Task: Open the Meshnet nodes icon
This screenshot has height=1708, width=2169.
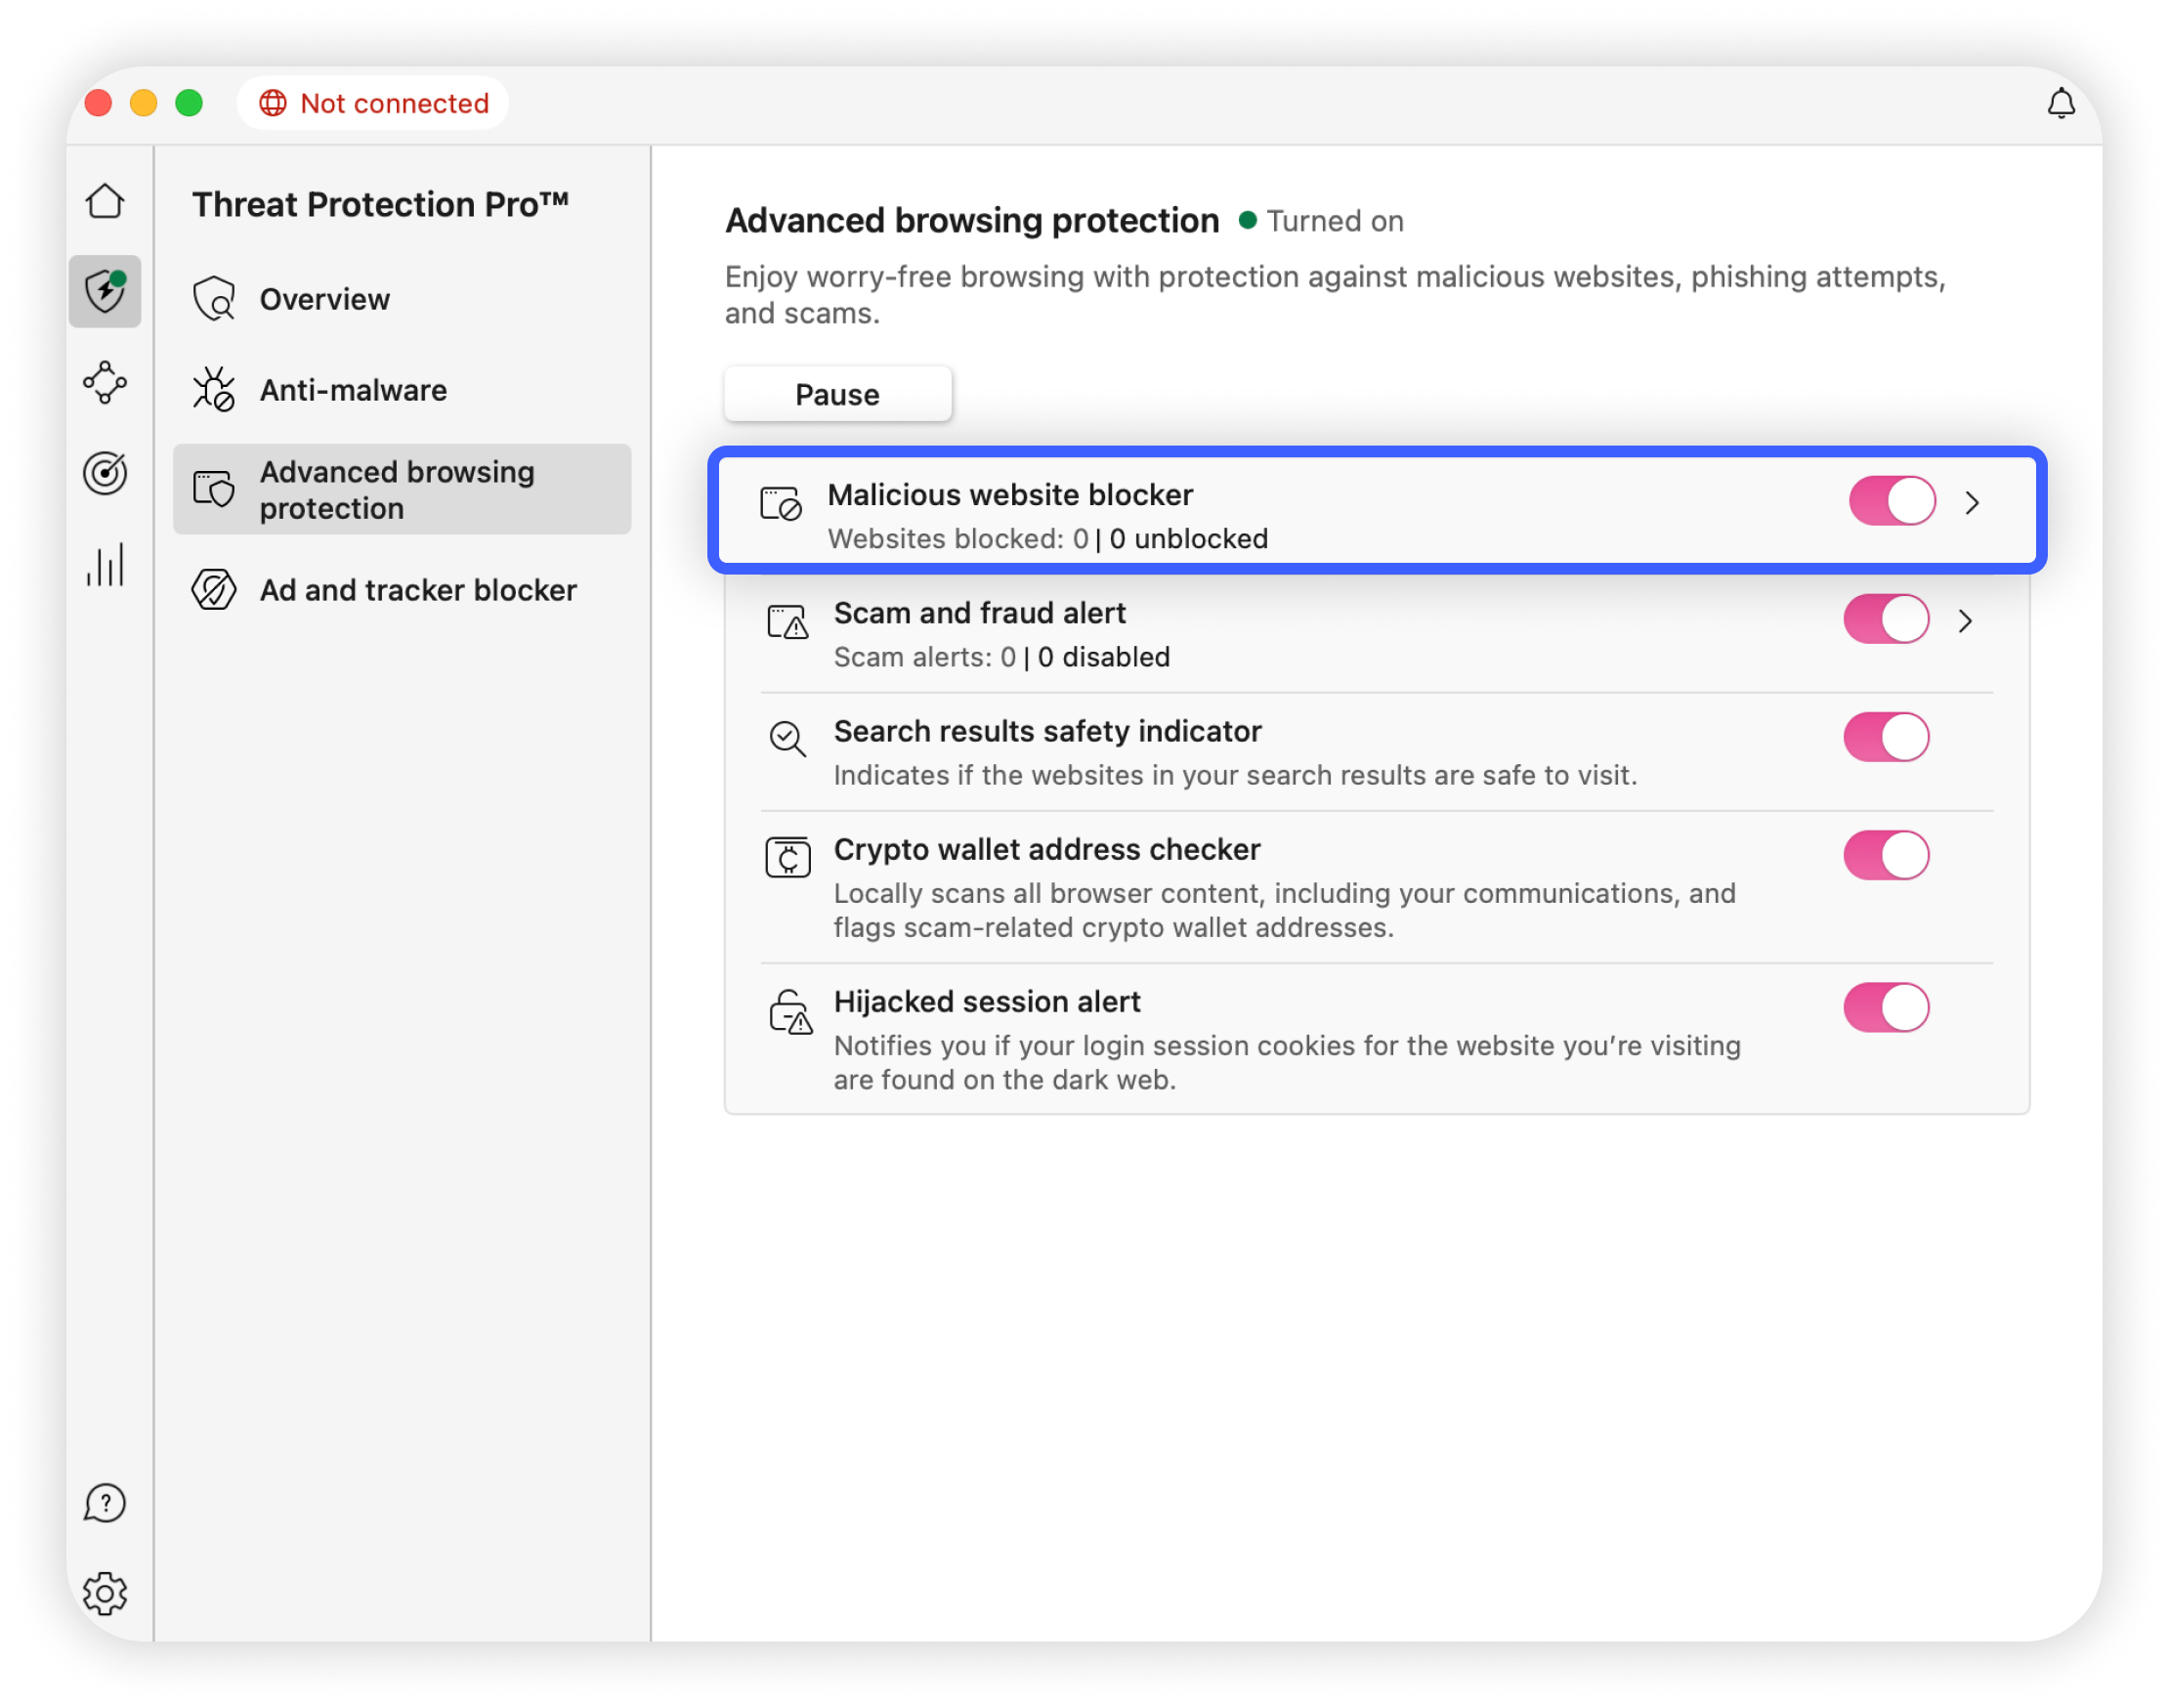Action: pyautogui.click(x=105, y=382)
